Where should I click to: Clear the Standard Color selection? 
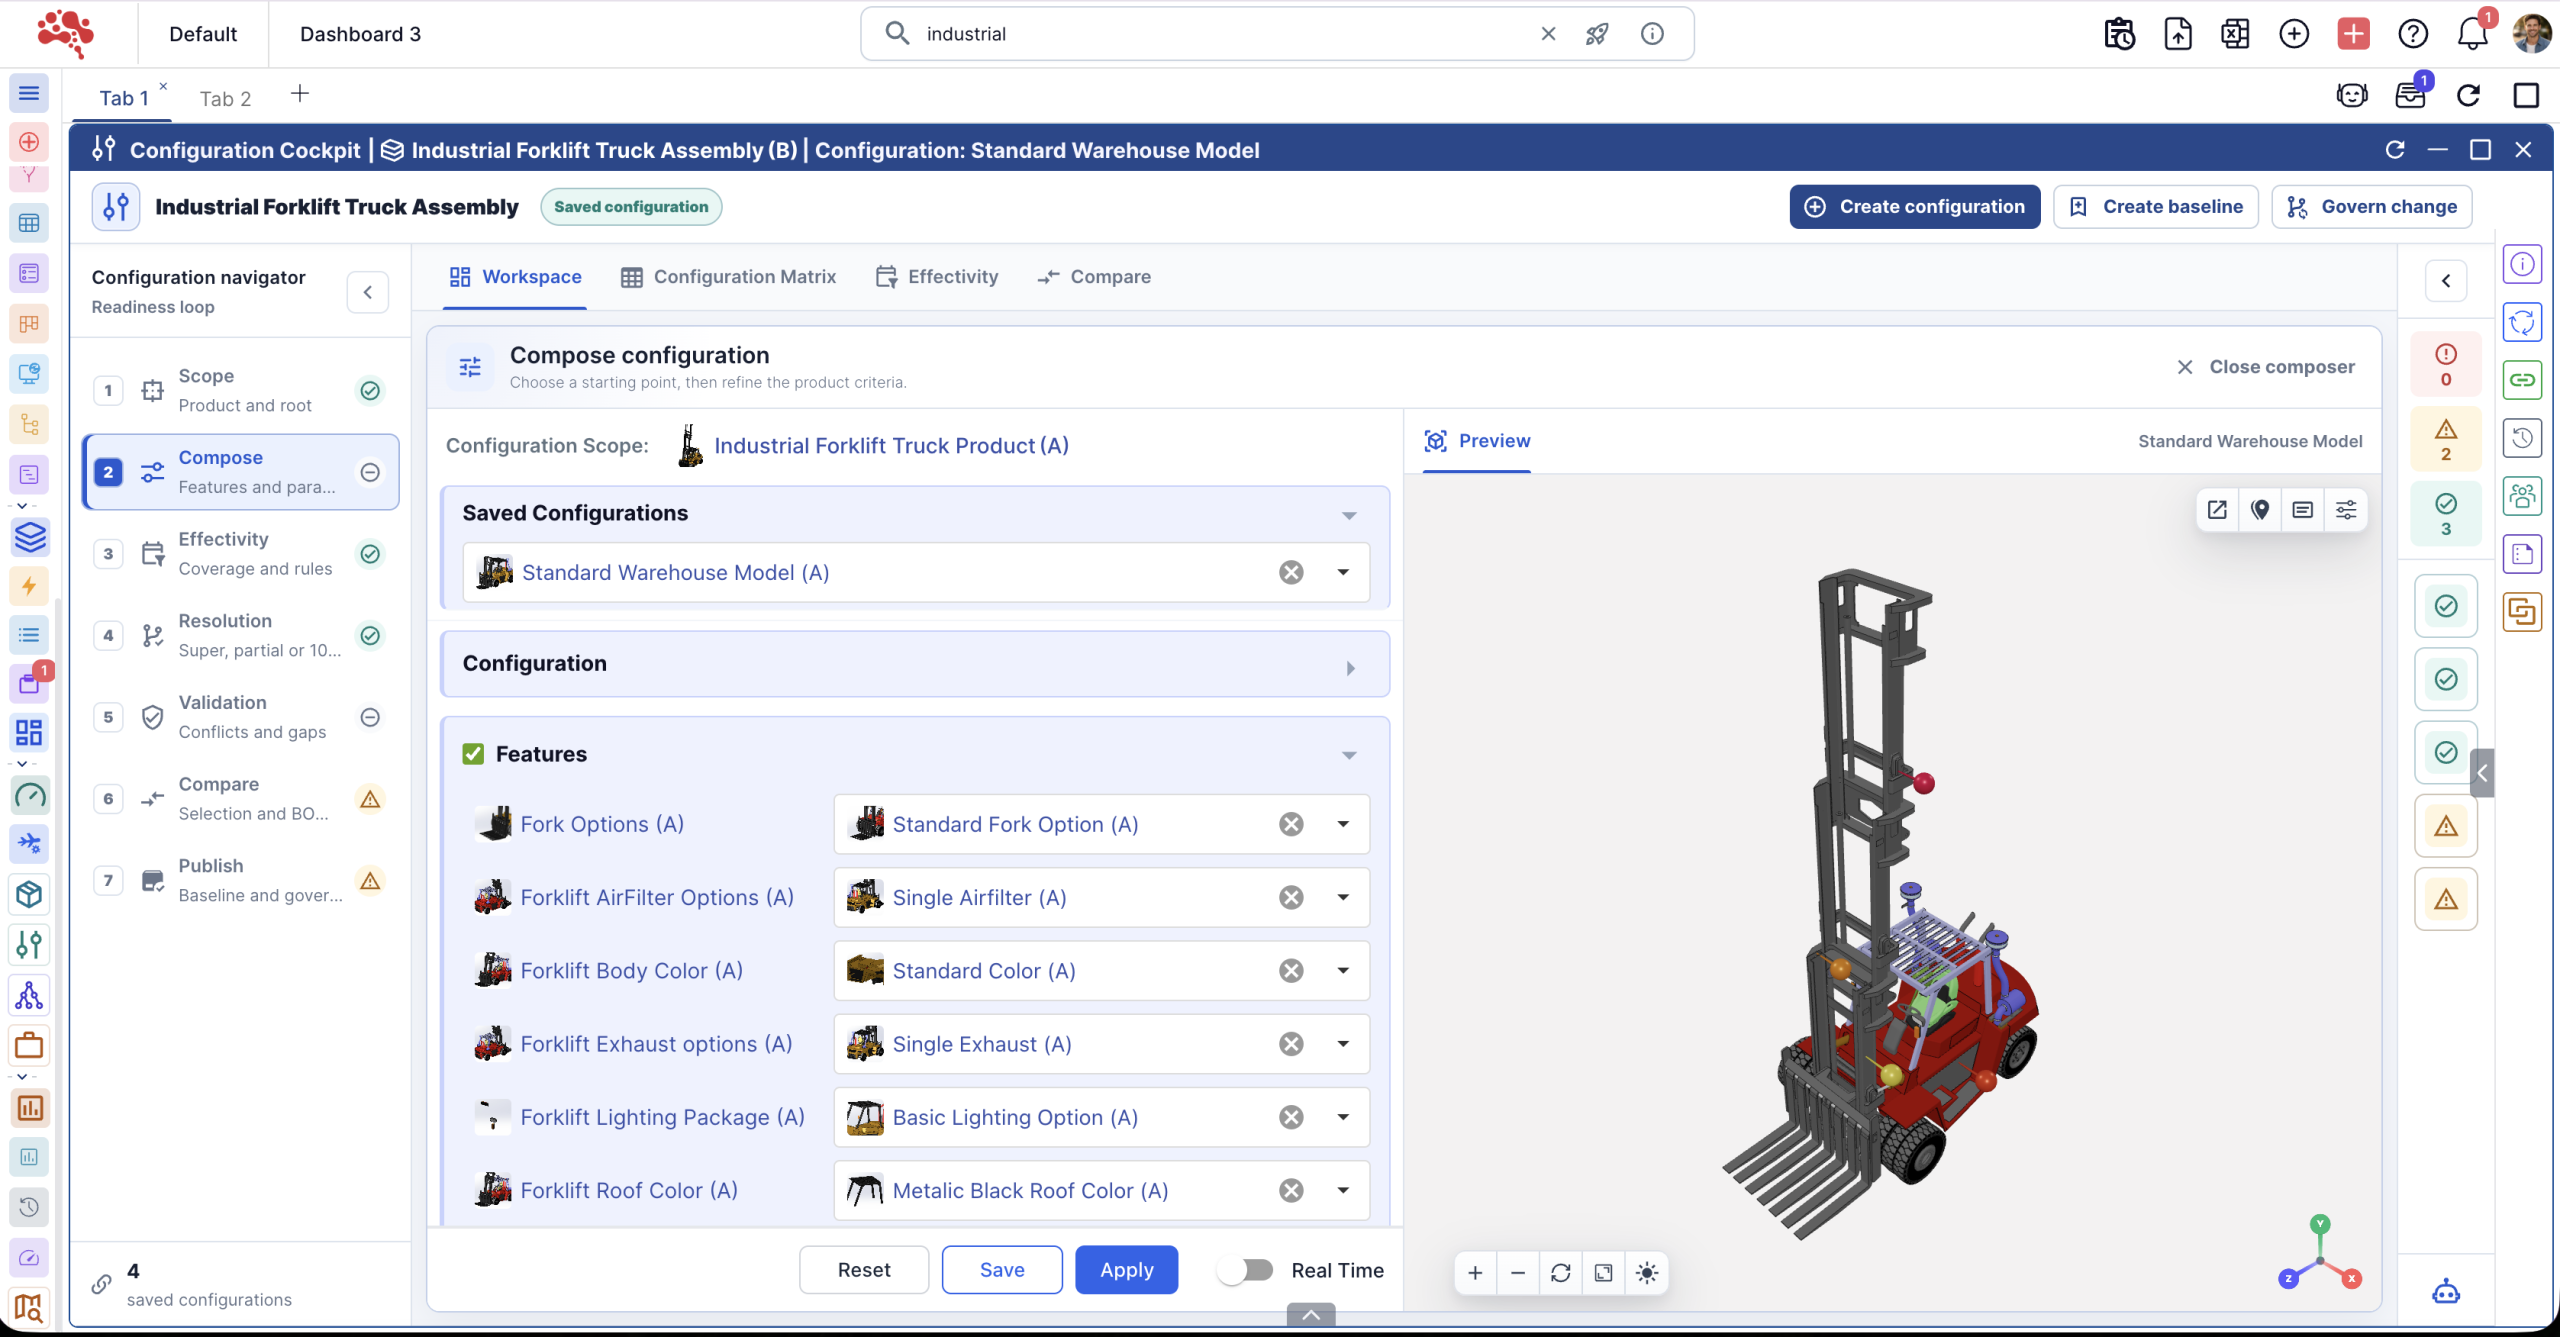[x=1292, y=971]
